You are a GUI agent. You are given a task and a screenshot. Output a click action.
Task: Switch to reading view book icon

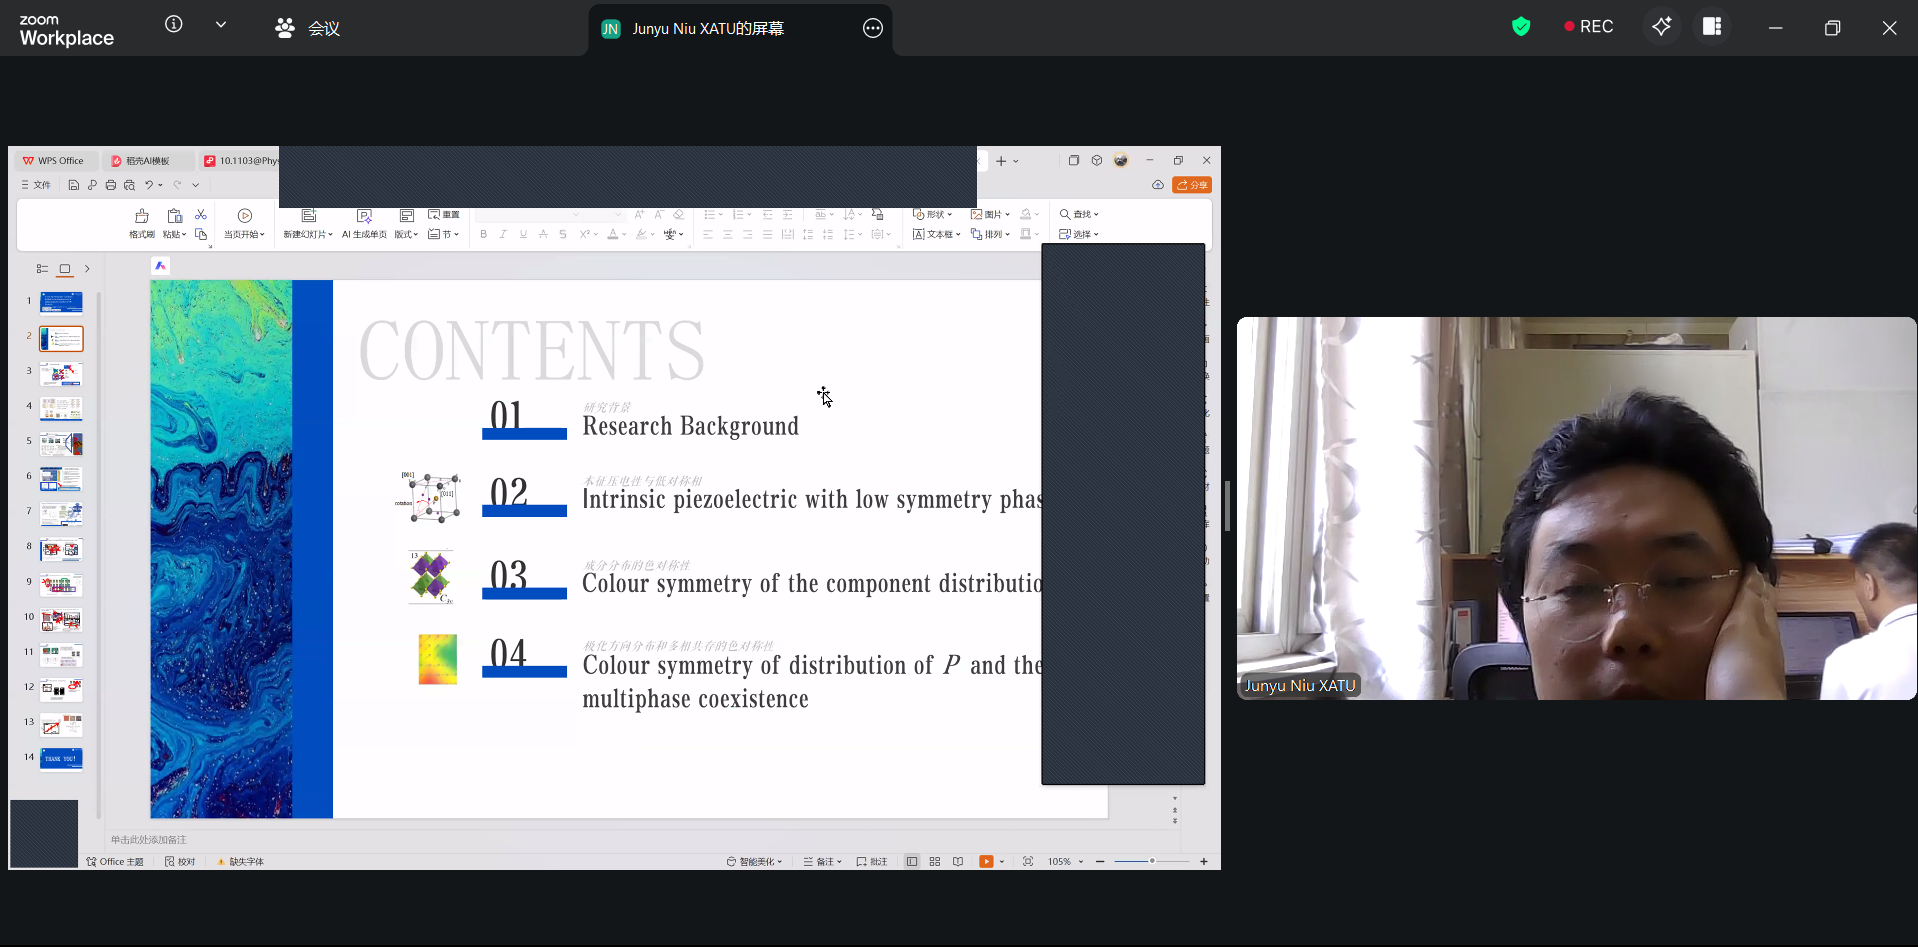coord(958,861)
